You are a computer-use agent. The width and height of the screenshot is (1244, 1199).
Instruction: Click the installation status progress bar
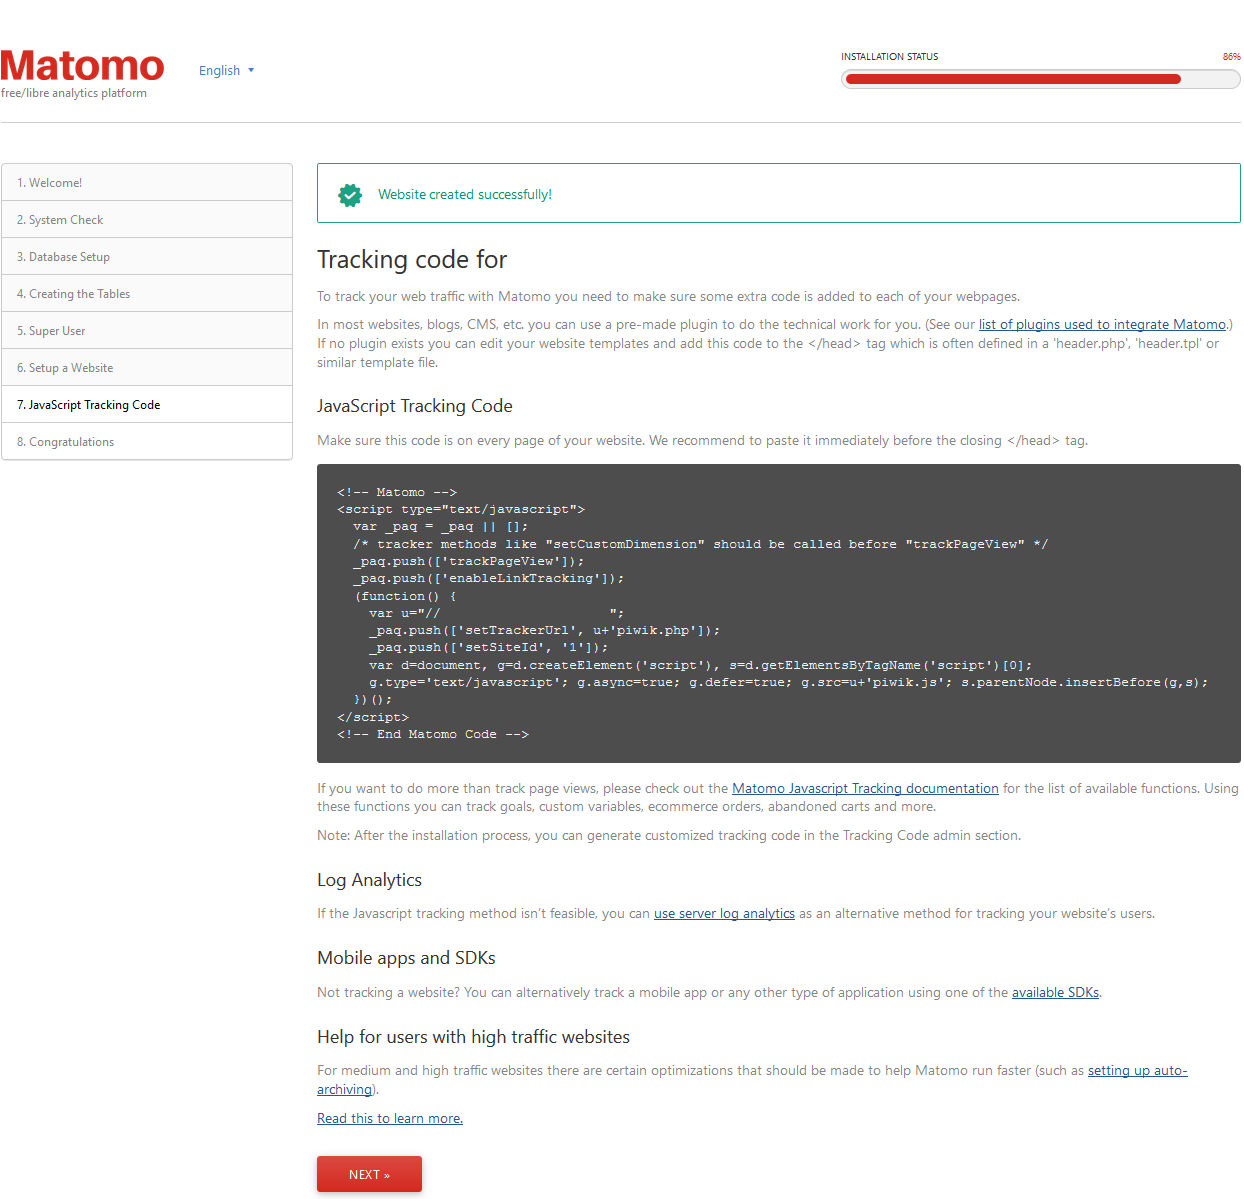click(x=1040, y=80)
